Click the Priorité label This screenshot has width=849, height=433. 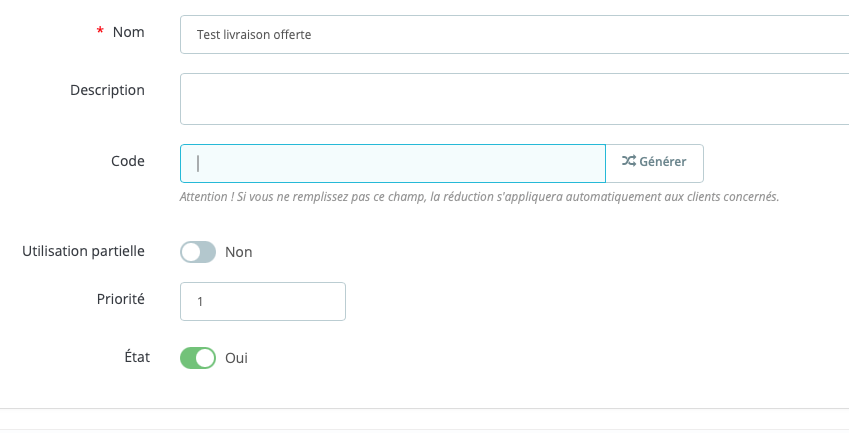click(x=121, y=299)
